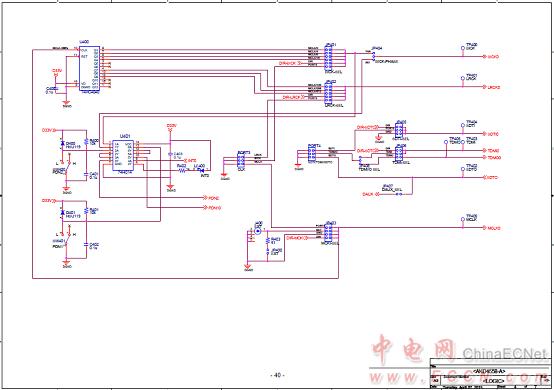This screenshot has width=554, height=390.
Task: Click the page number 40 at bottom
Action: (x=277, y=375)
